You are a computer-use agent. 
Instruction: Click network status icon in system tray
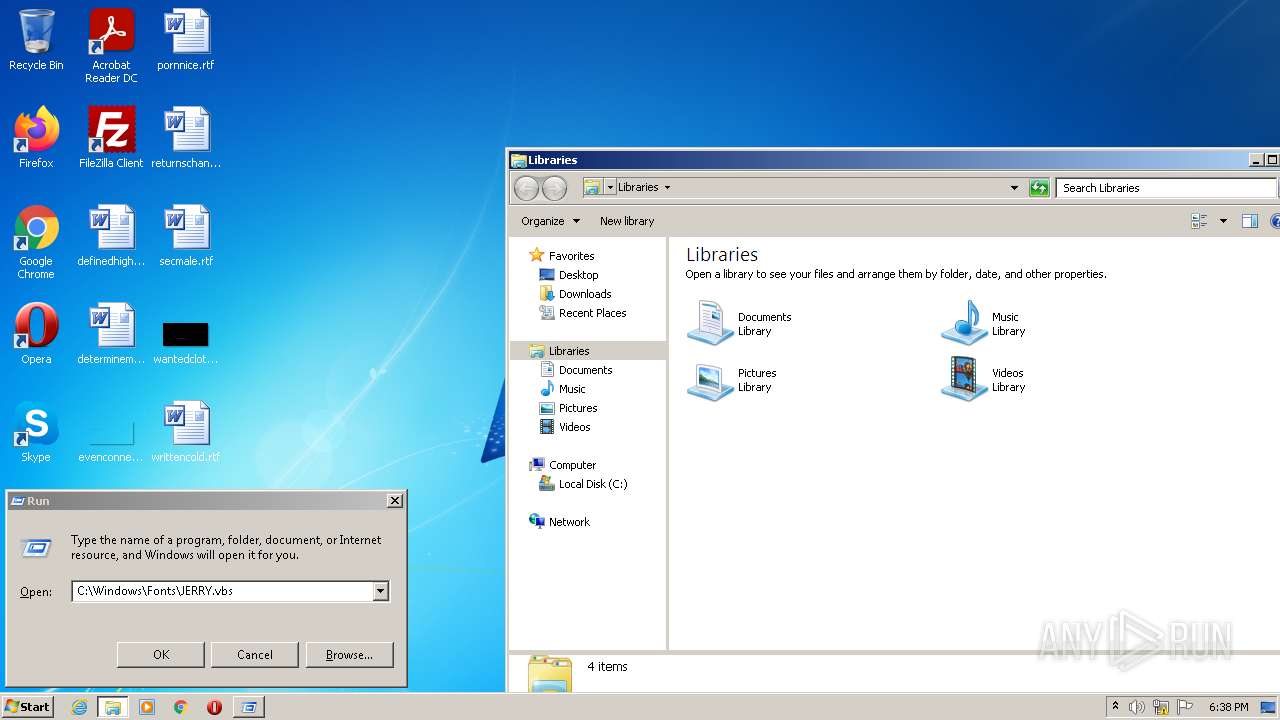[1161, 707]
